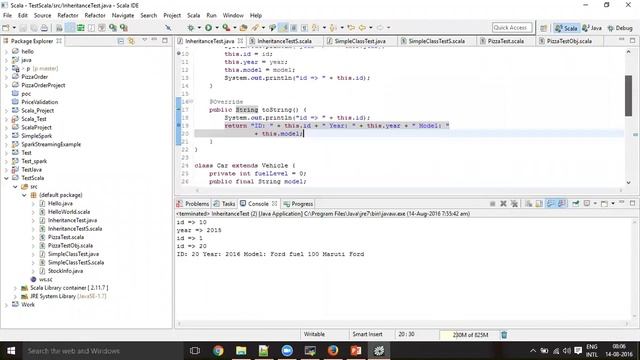Image resolution: width=640 pixels, height=360 pixels.
Task: Open the Navigate menu
Action: (123, 15)
